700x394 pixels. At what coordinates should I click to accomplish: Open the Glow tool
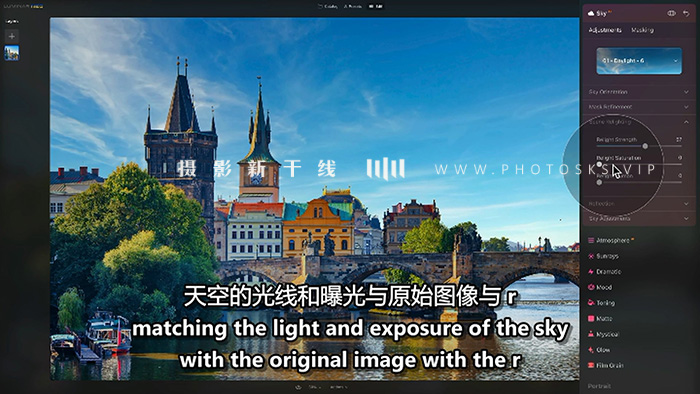[x=599, y=350]
